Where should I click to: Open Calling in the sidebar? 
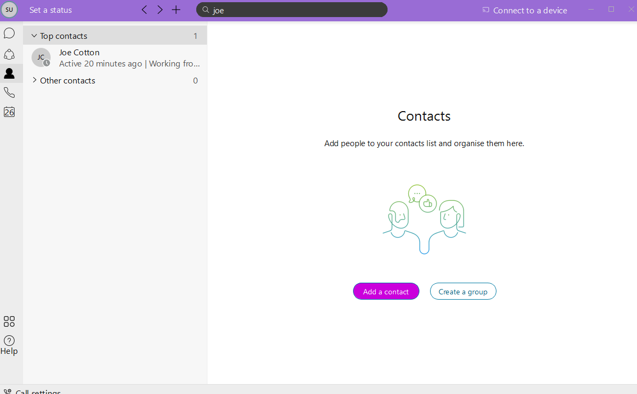[x=9, y=93]
